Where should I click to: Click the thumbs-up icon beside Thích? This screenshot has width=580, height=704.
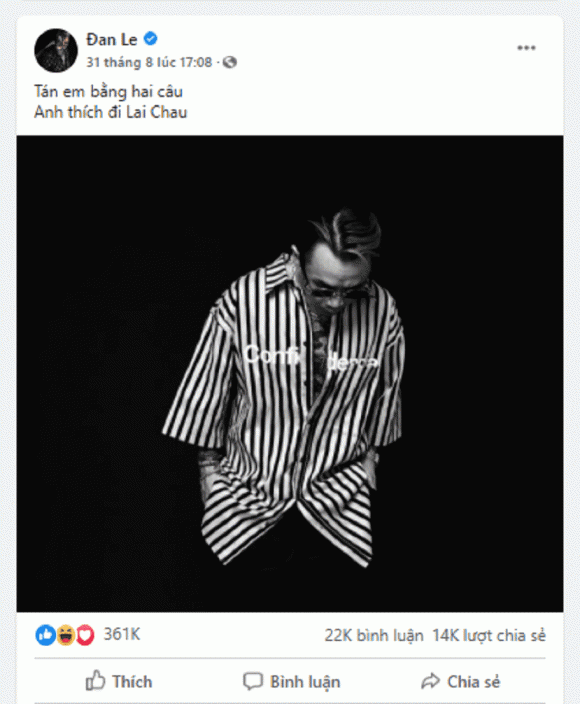tap(95, 681)
